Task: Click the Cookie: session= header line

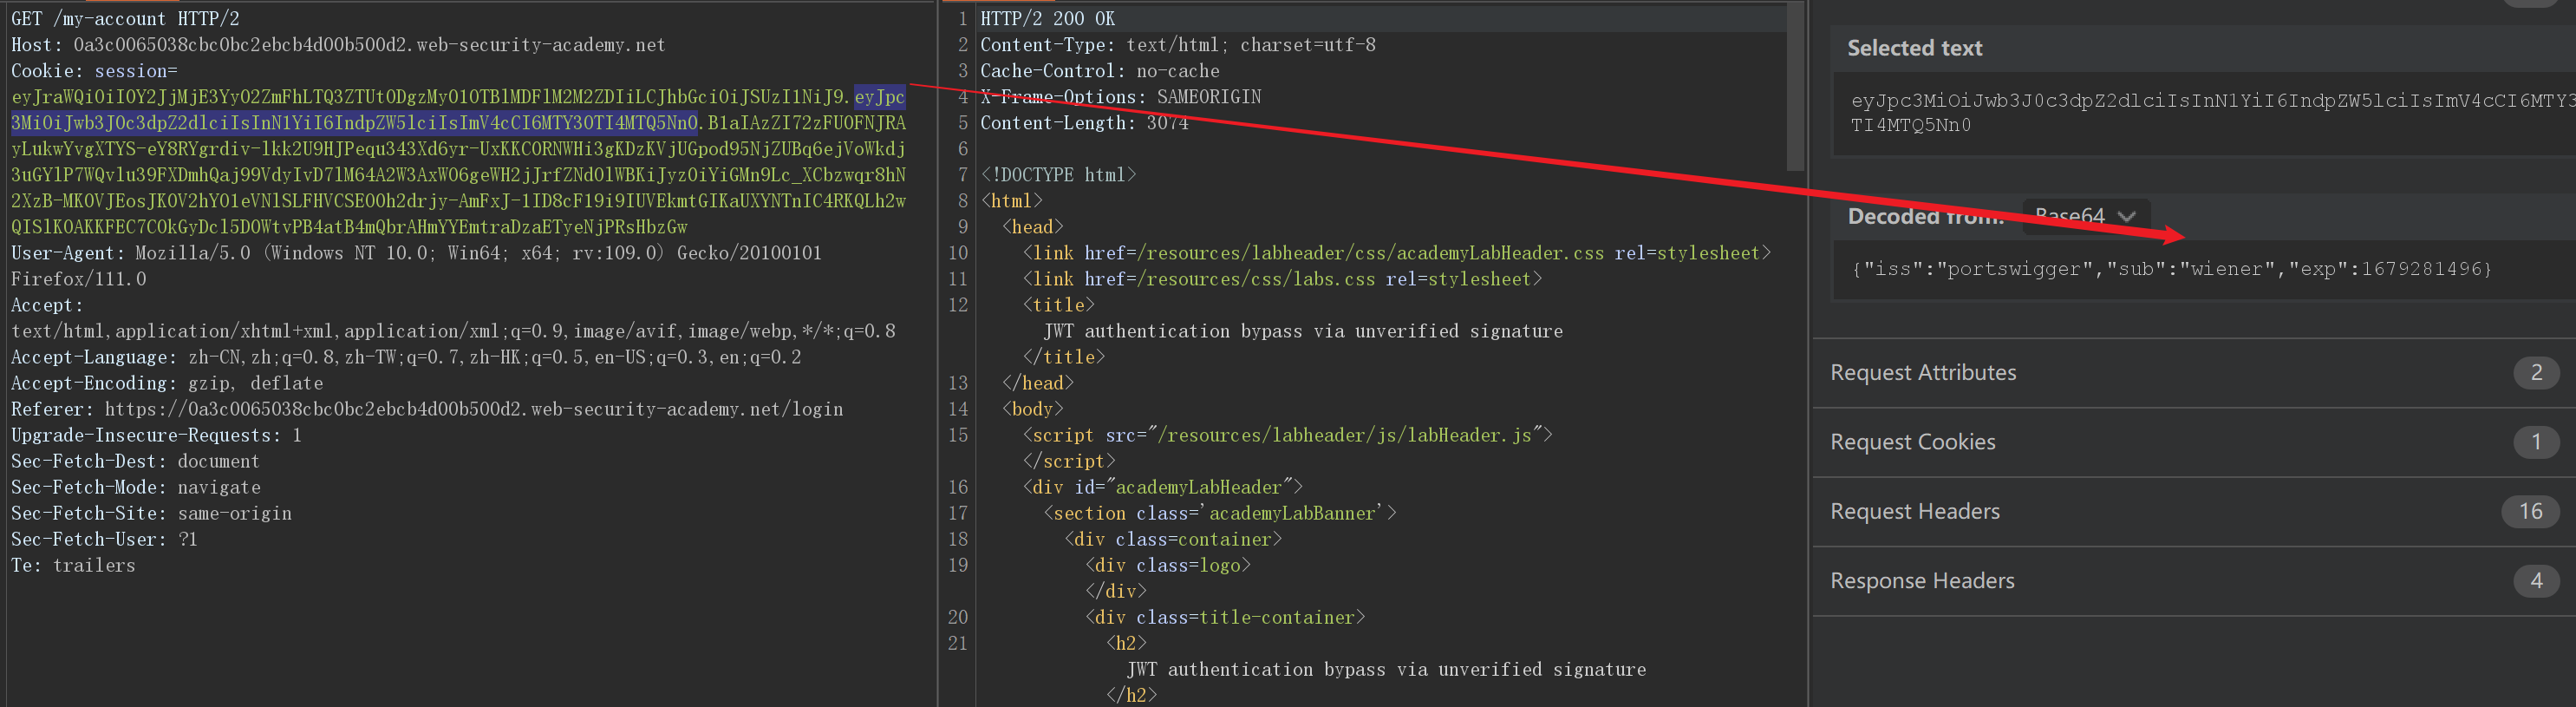Action: click(94, 71)
